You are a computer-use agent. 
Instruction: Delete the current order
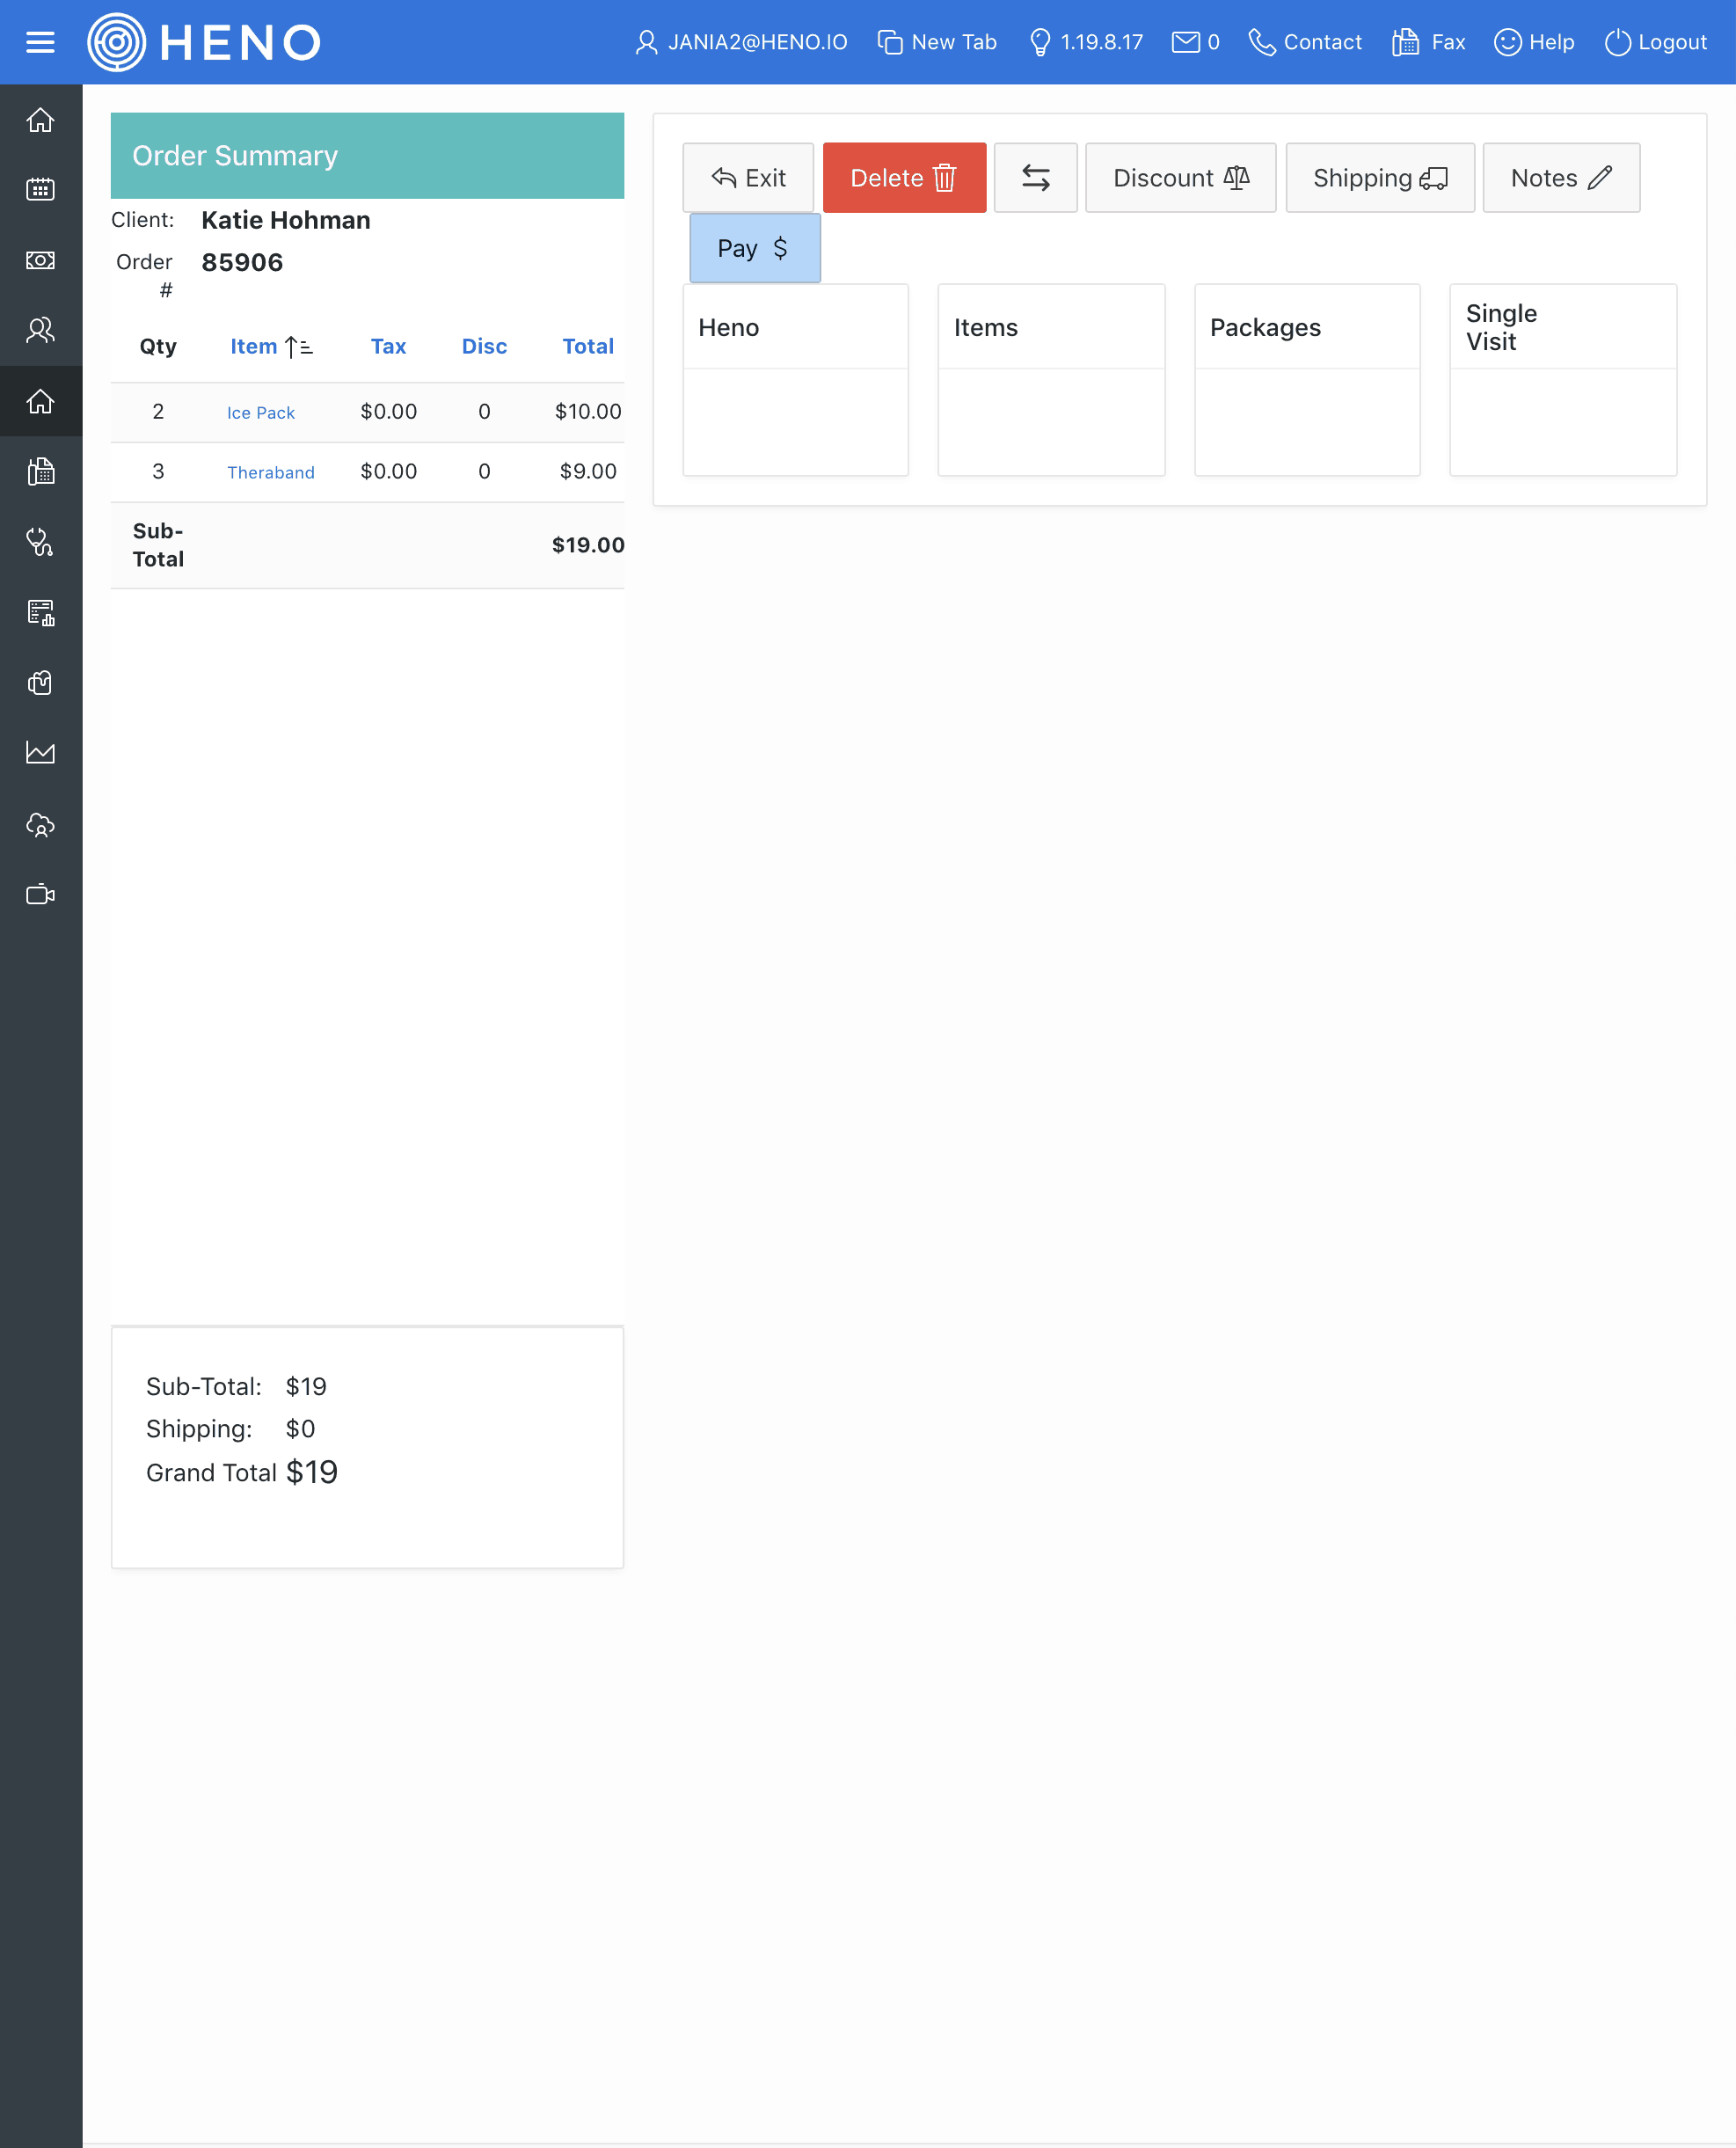(904, 178)
